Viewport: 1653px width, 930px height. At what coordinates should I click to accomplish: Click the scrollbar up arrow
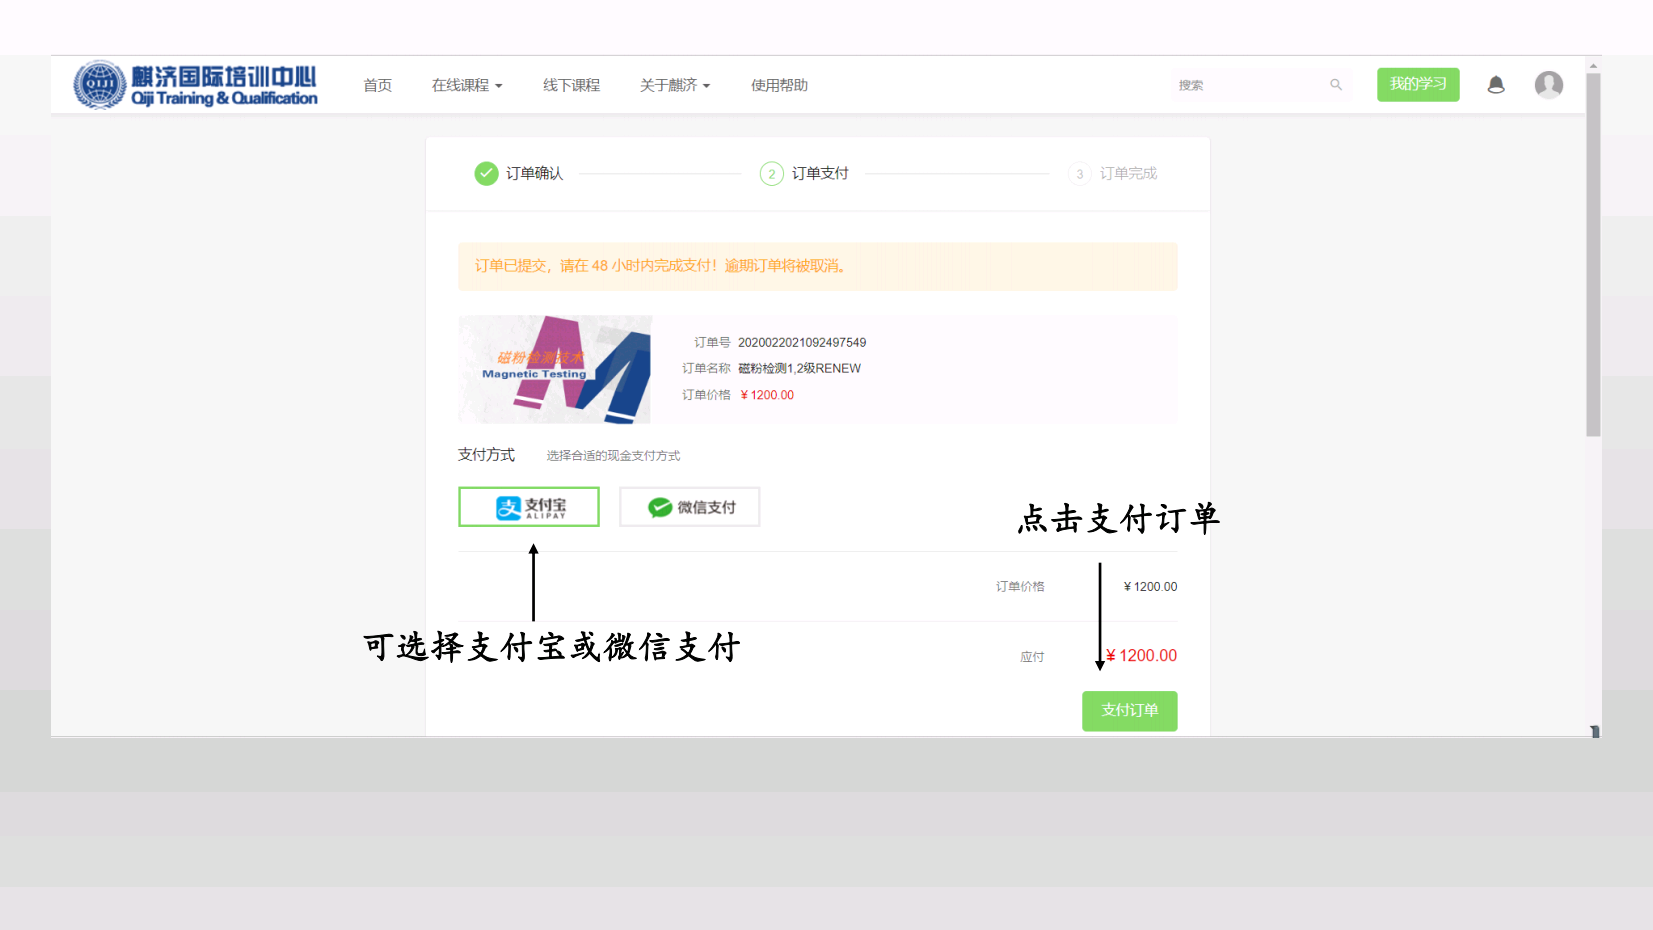pyautogui.click(x=1593, y=66)
